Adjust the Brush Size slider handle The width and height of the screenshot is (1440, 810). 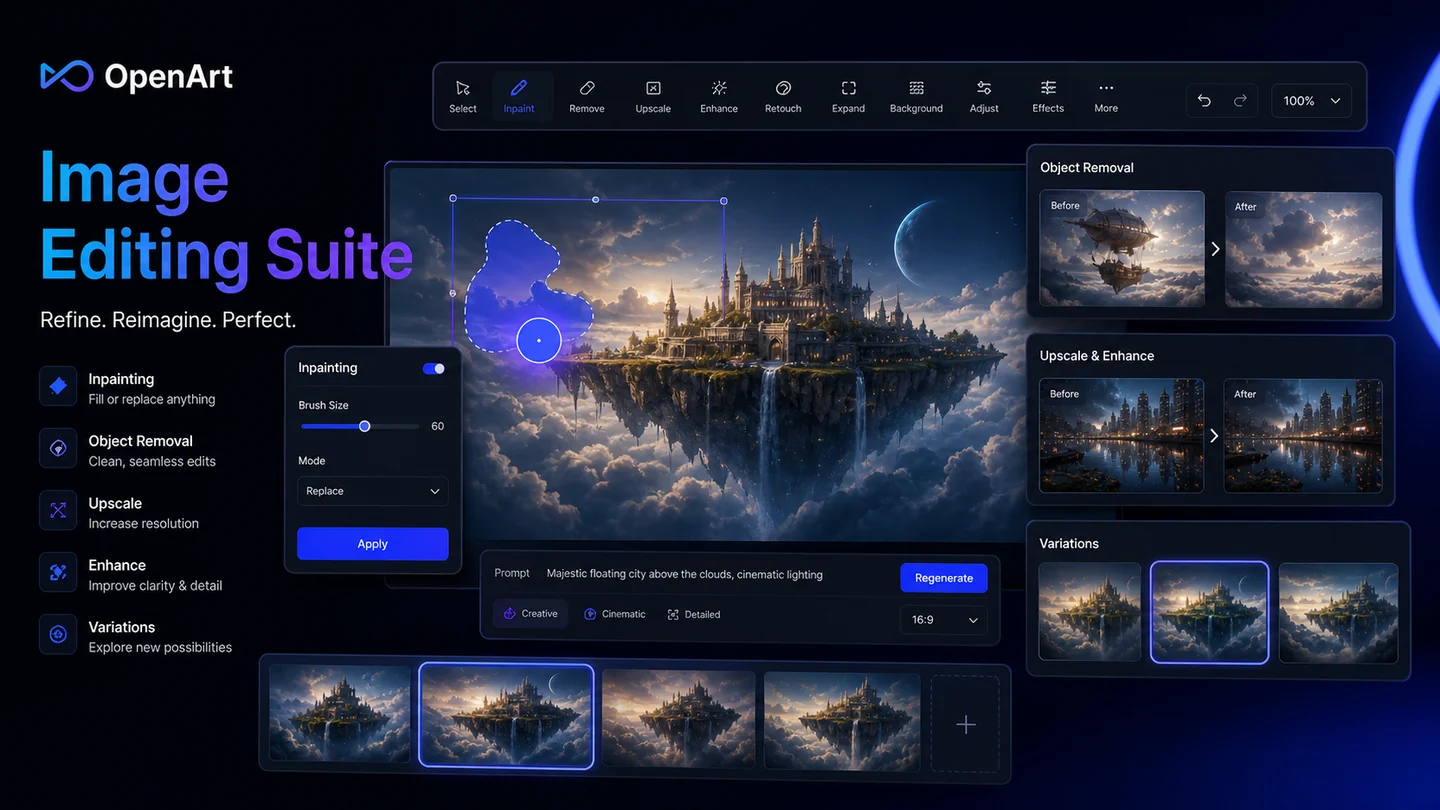coord(365,426)
